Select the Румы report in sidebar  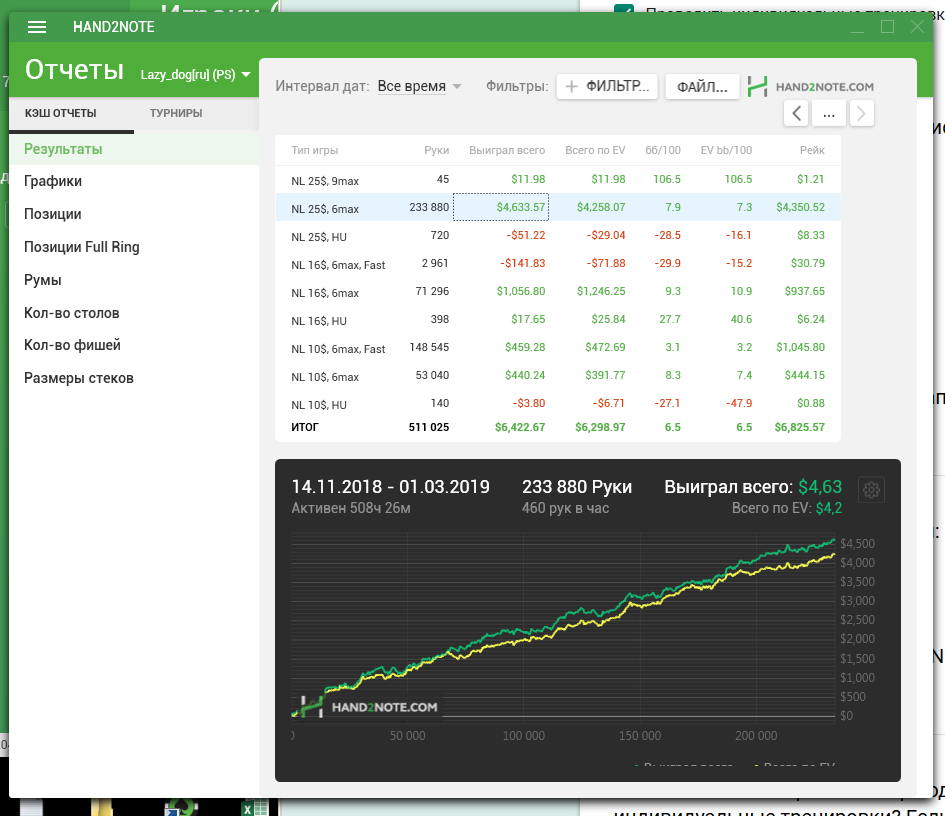43,280
